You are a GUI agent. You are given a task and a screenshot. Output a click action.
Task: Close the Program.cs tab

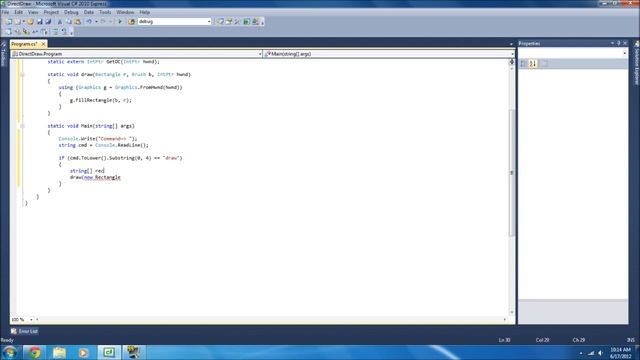[43, 44]
